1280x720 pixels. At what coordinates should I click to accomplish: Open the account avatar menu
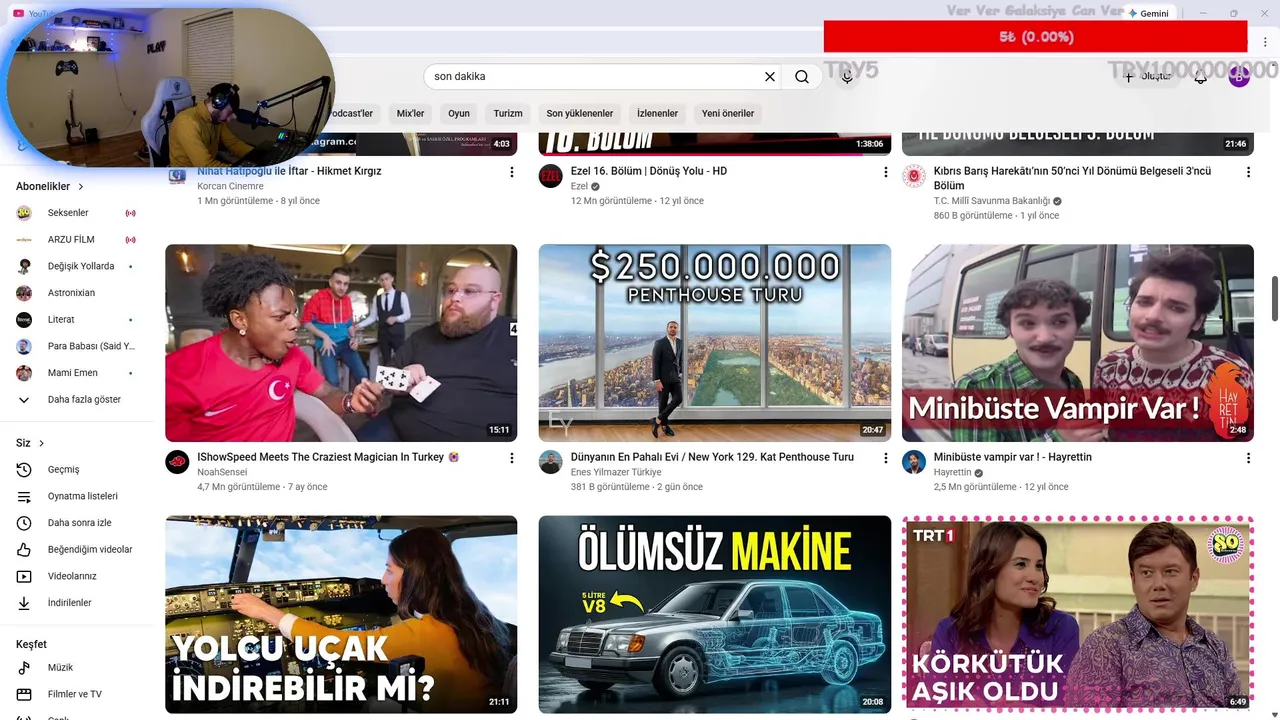[1239, 77]
